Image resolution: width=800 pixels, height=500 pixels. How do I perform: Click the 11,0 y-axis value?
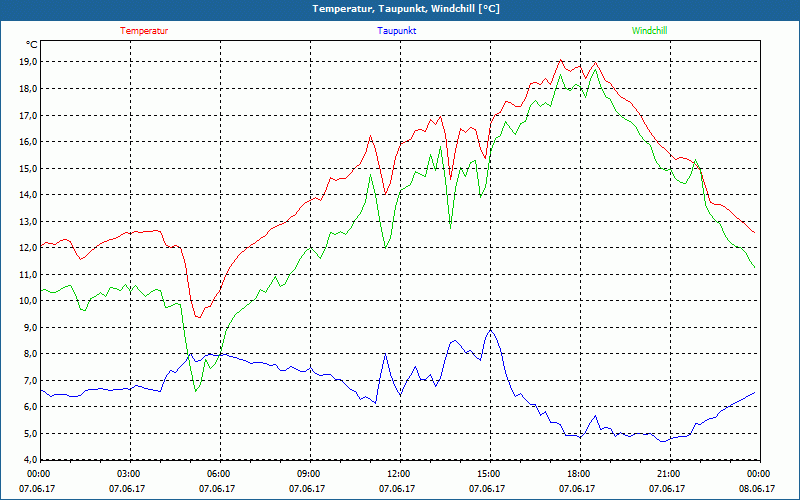click(x=29, y=274)
